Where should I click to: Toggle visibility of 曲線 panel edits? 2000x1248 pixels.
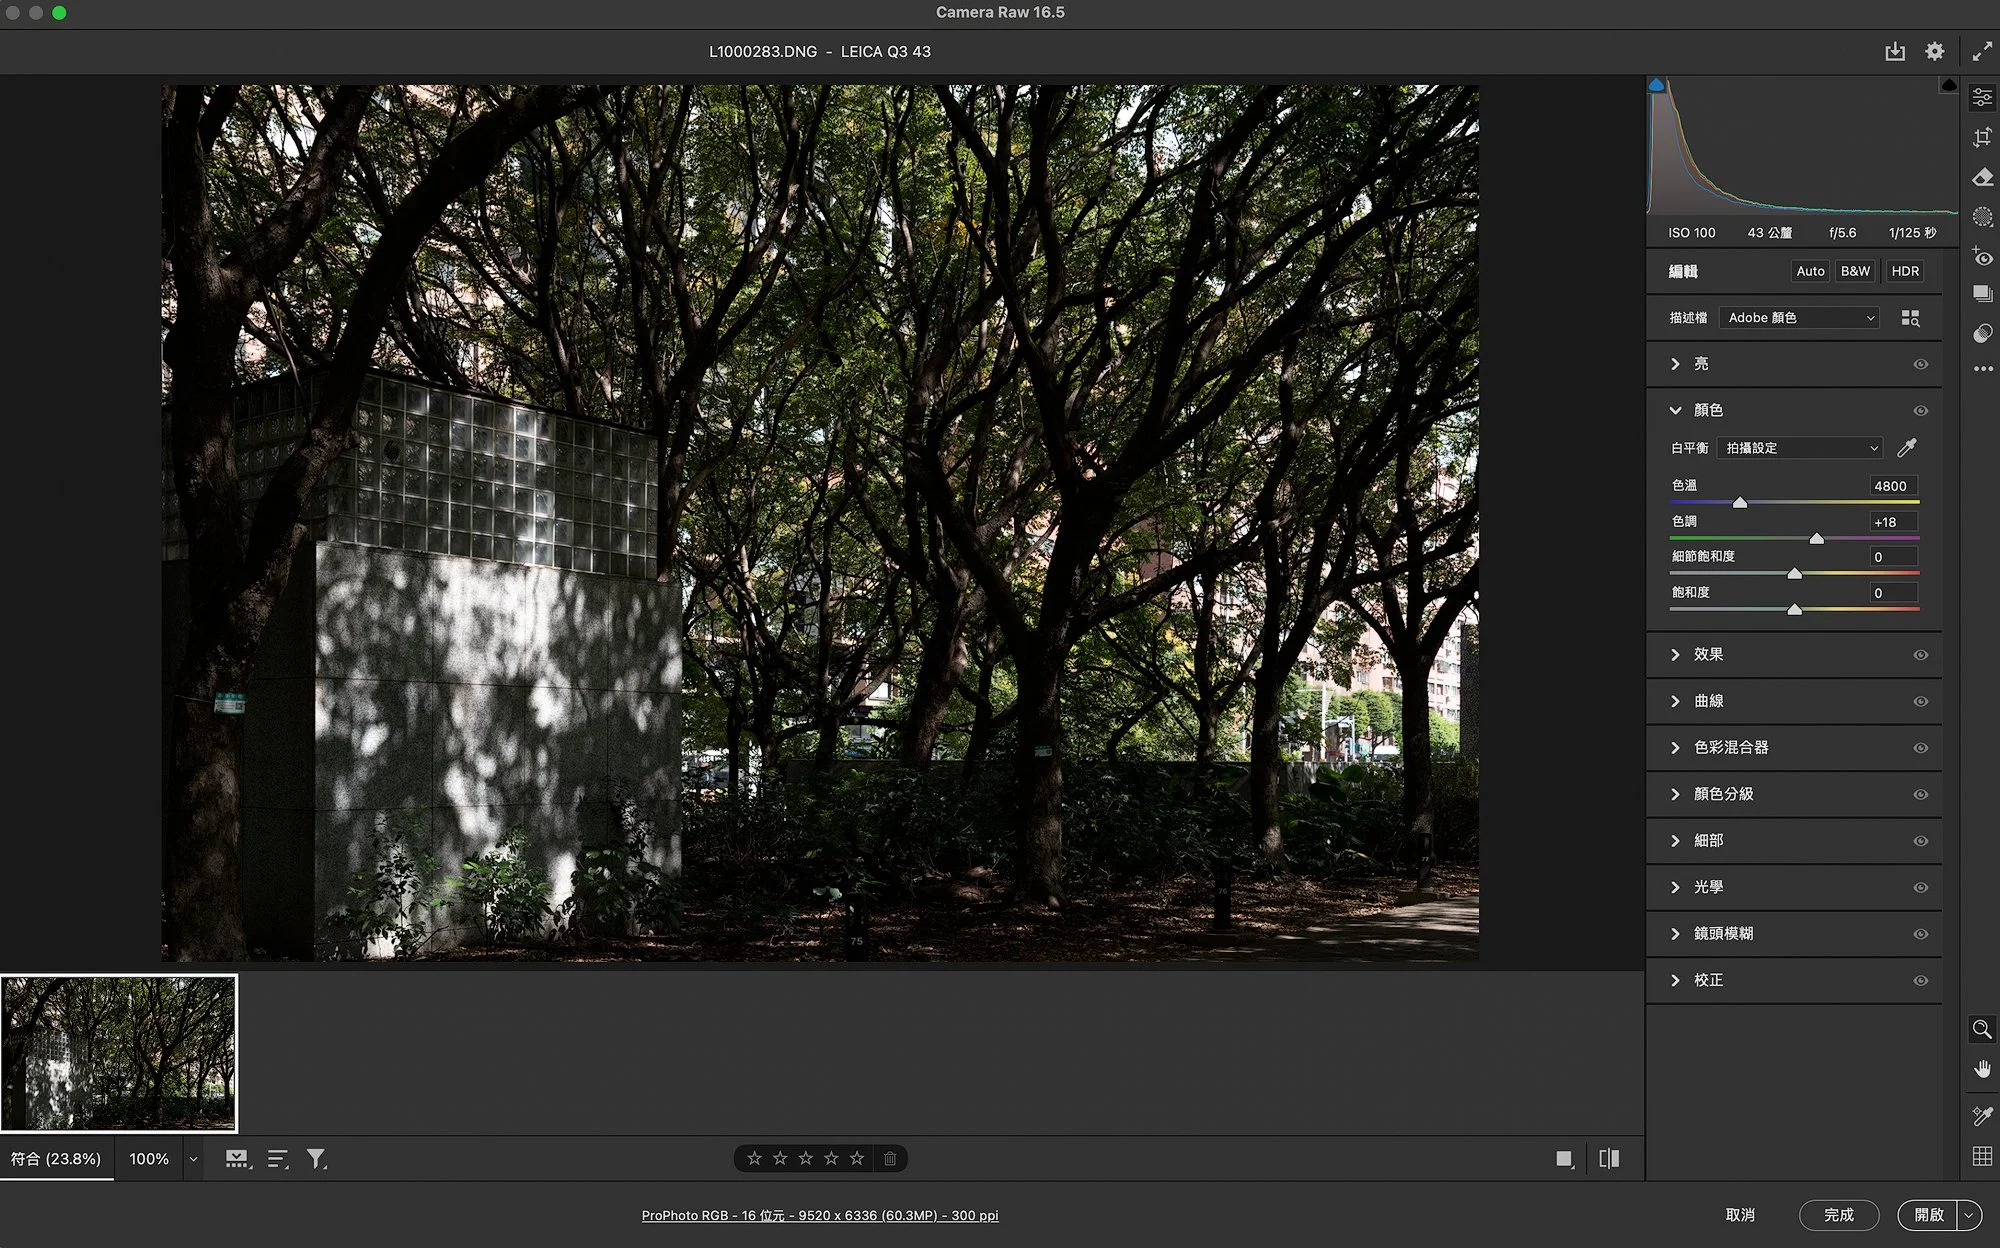(x=1920, y=701)
